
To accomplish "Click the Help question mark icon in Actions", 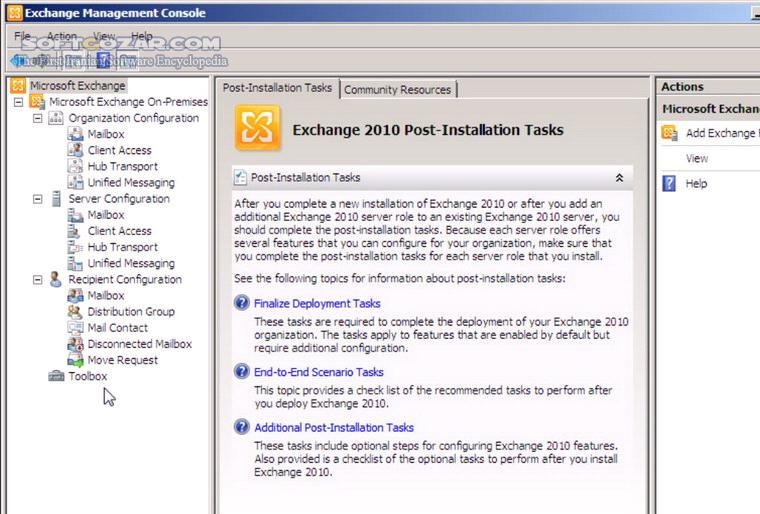I will pos(669,183).
